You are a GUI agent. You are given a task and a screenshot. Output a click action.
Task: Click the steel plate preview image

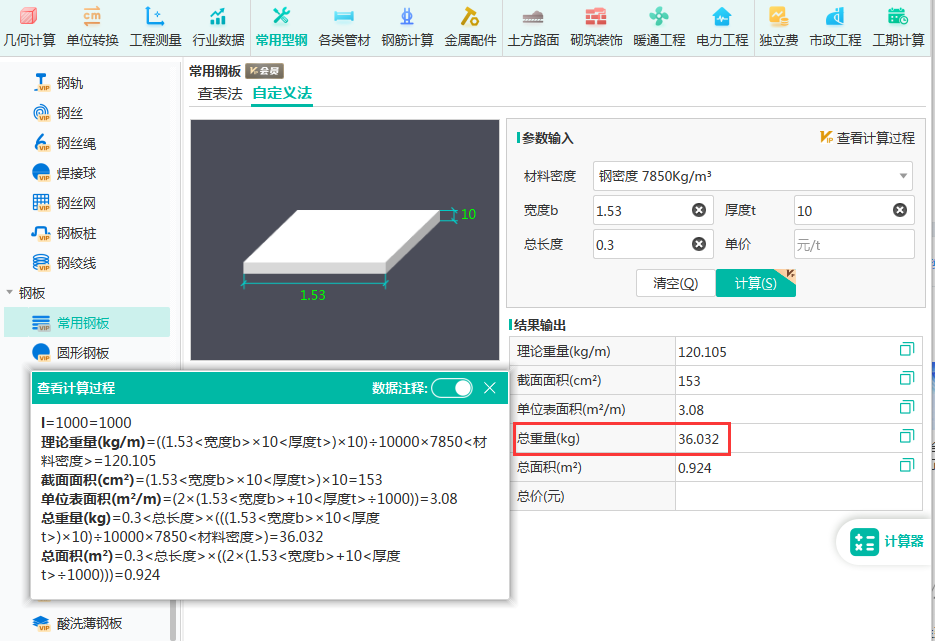(345, 240)
